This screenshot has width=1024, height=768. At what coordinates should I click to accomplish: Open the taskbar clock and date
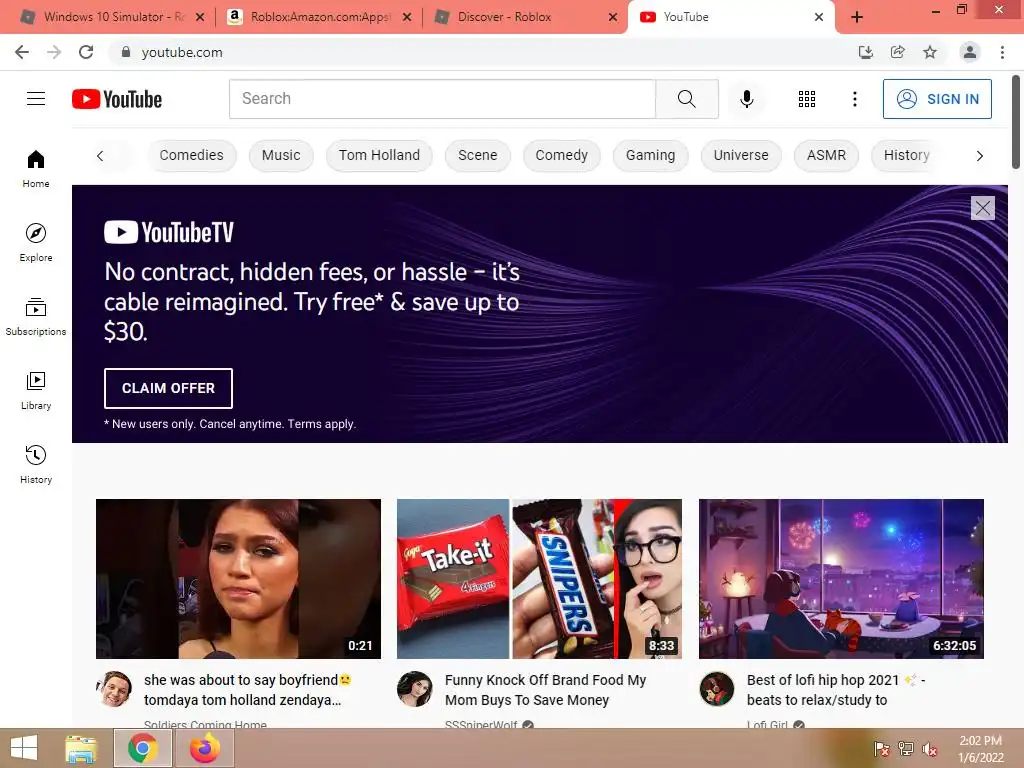click(981, 749)
